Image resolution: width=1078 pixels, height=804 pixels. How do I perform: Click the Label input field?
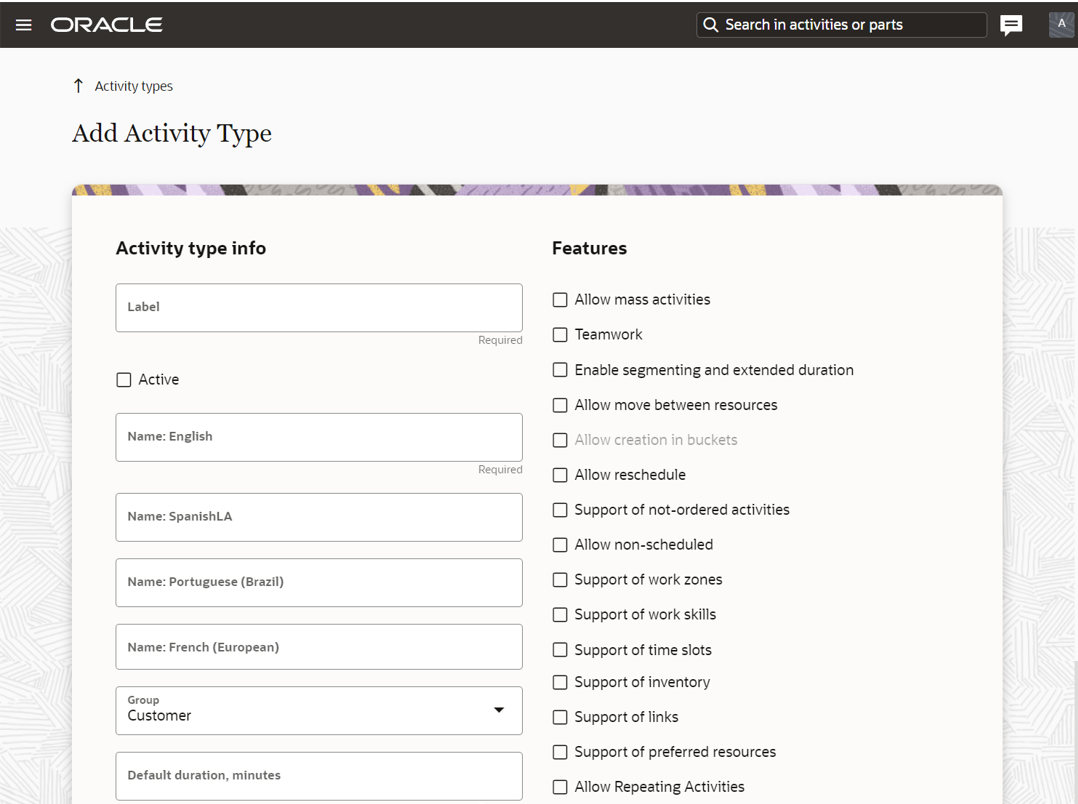319,308
